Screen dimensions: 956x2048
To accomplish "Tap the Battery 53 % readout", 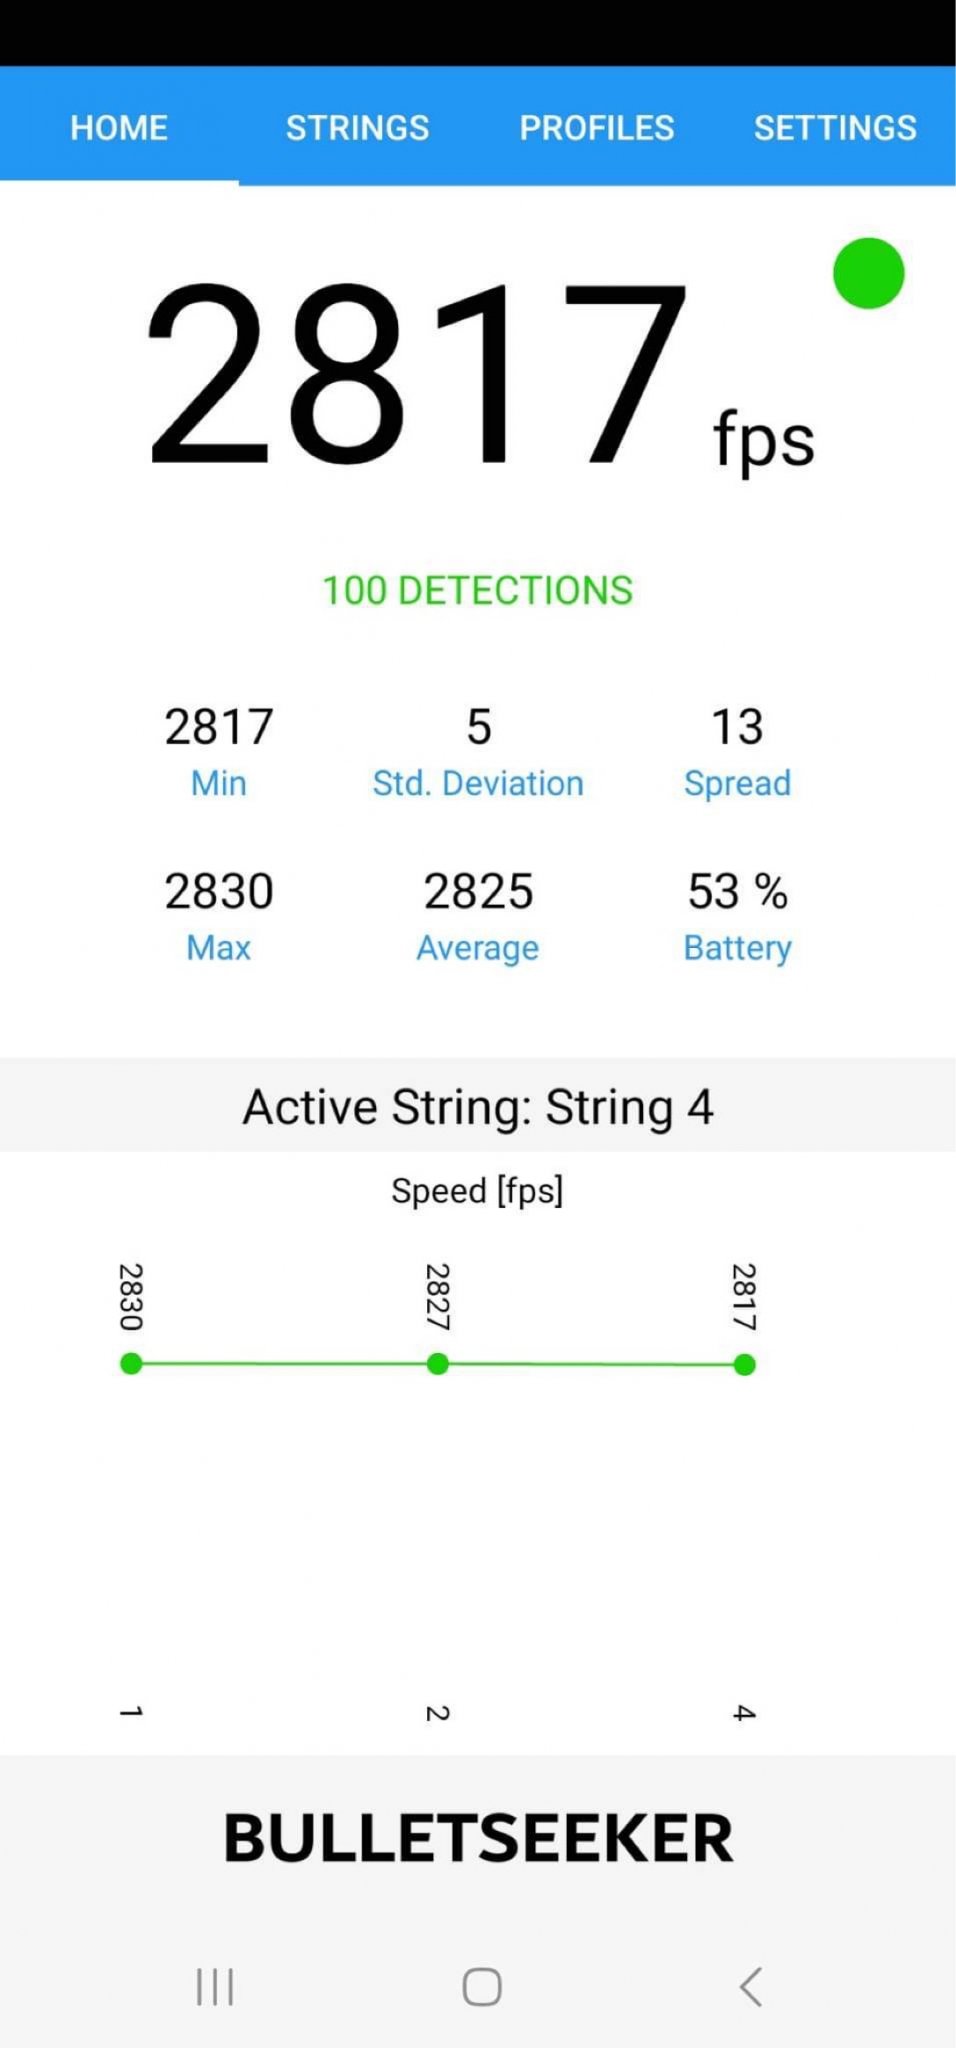I will 737,917.
